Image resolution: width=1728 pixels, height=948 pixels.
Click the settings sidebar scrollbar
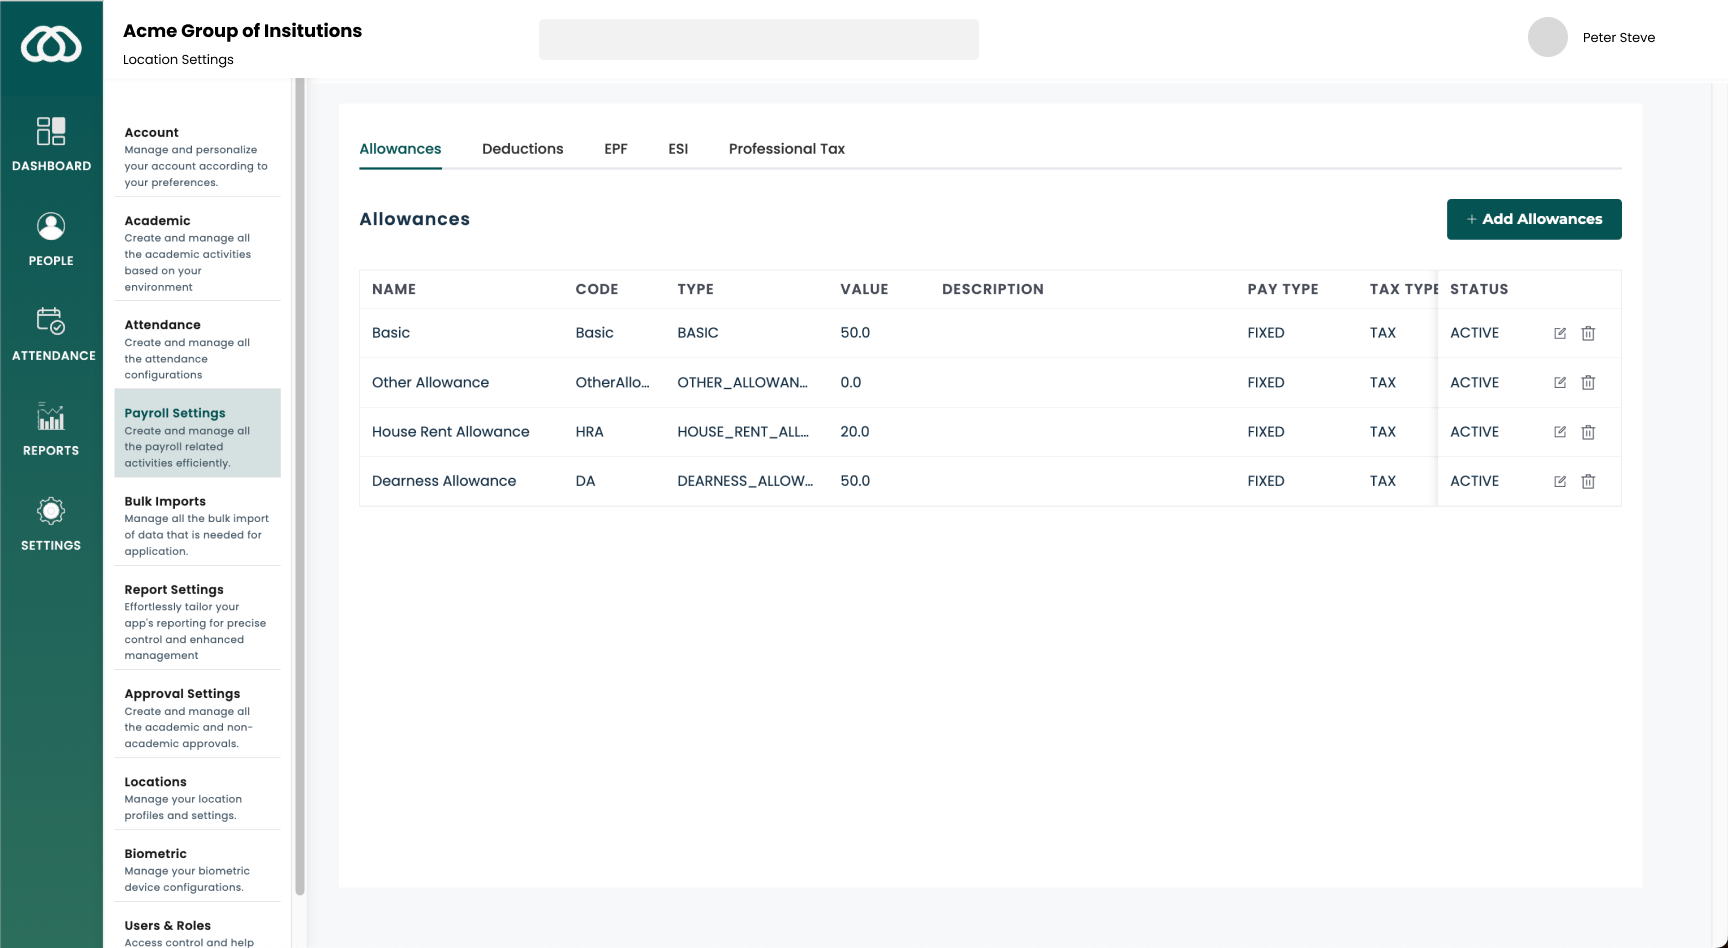point(300,486)
